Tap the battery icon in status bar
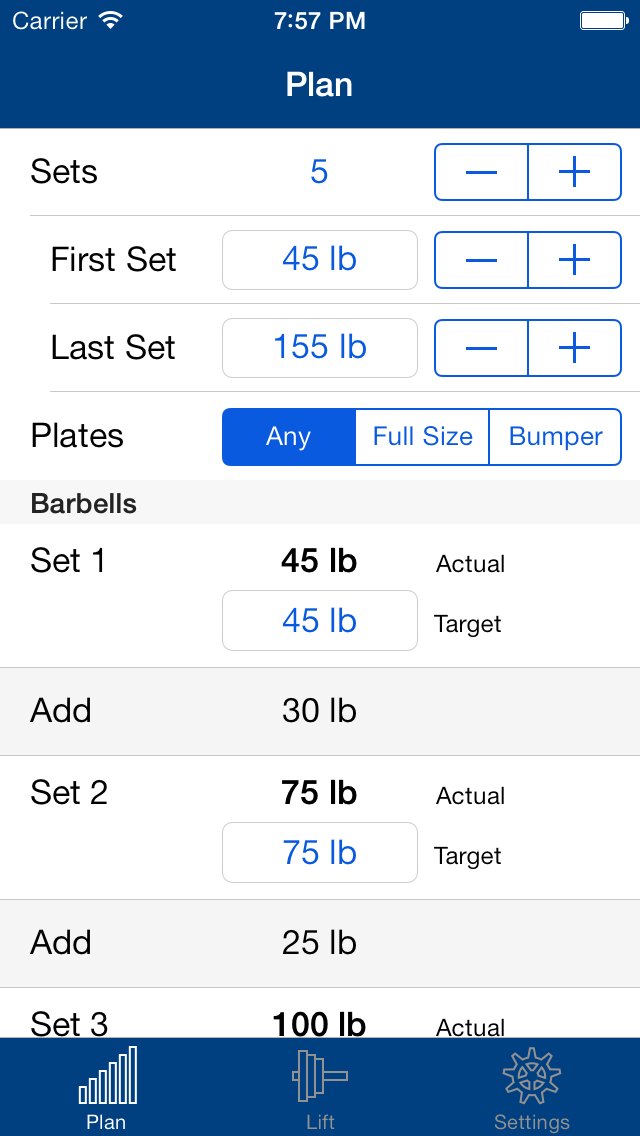The image size is (640, 1136). (604, 21)
